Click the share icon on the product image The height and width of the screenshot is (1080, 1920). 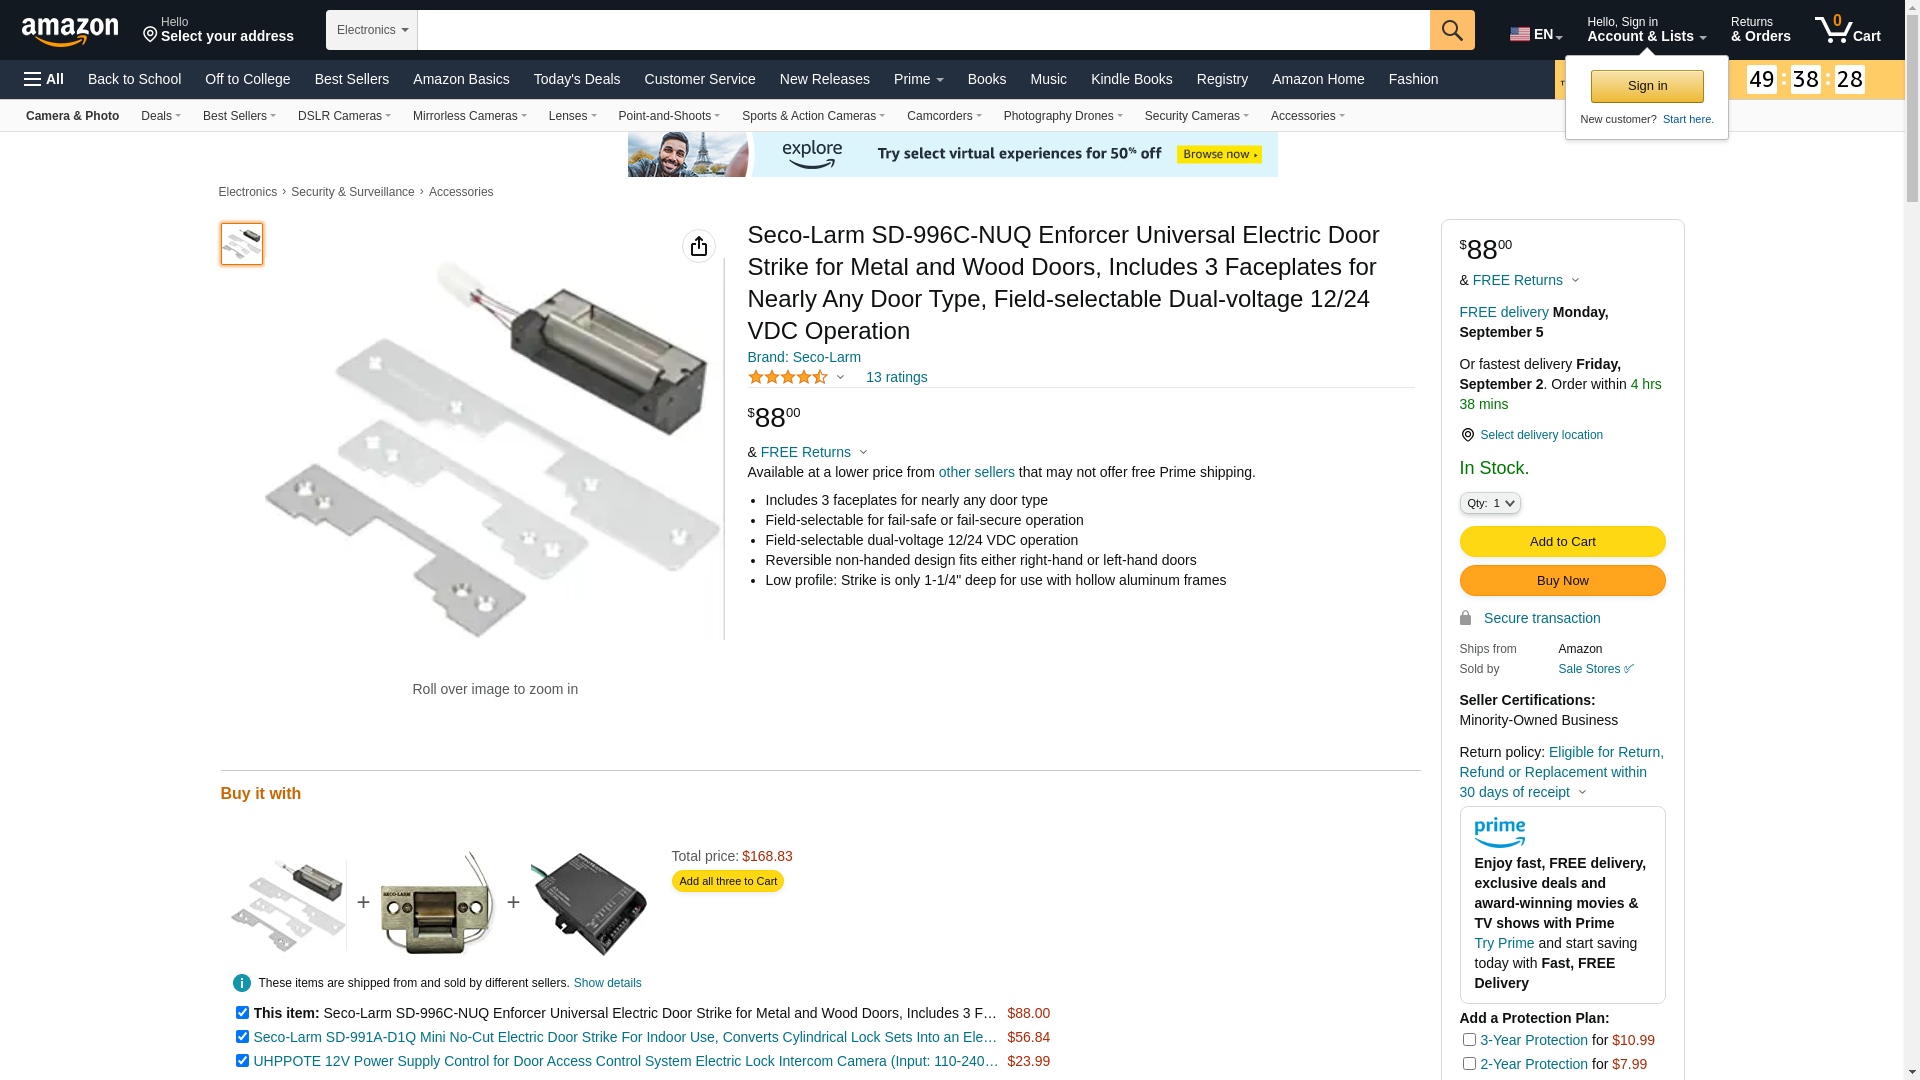click(699, 246)
